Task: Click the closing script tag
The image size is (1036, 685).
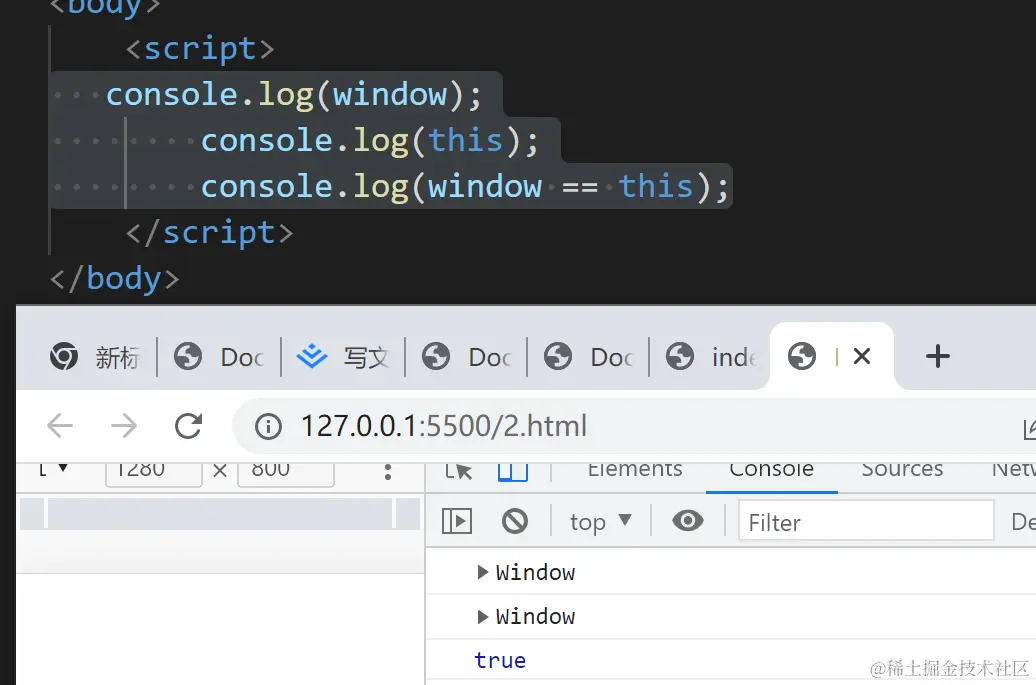Action: [x=209, y=233]
